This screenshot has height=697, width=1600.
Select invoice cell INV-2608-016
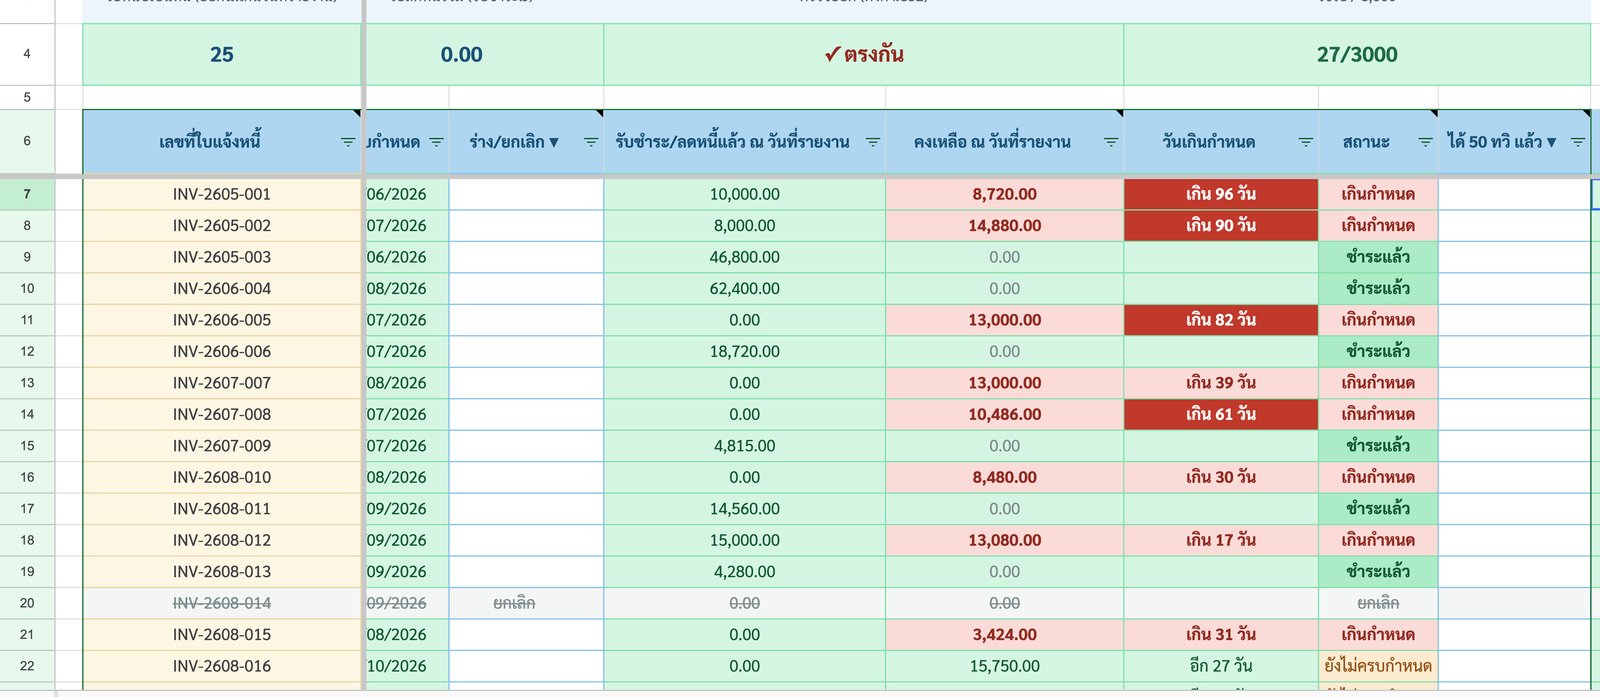click(x=222, y=666)
